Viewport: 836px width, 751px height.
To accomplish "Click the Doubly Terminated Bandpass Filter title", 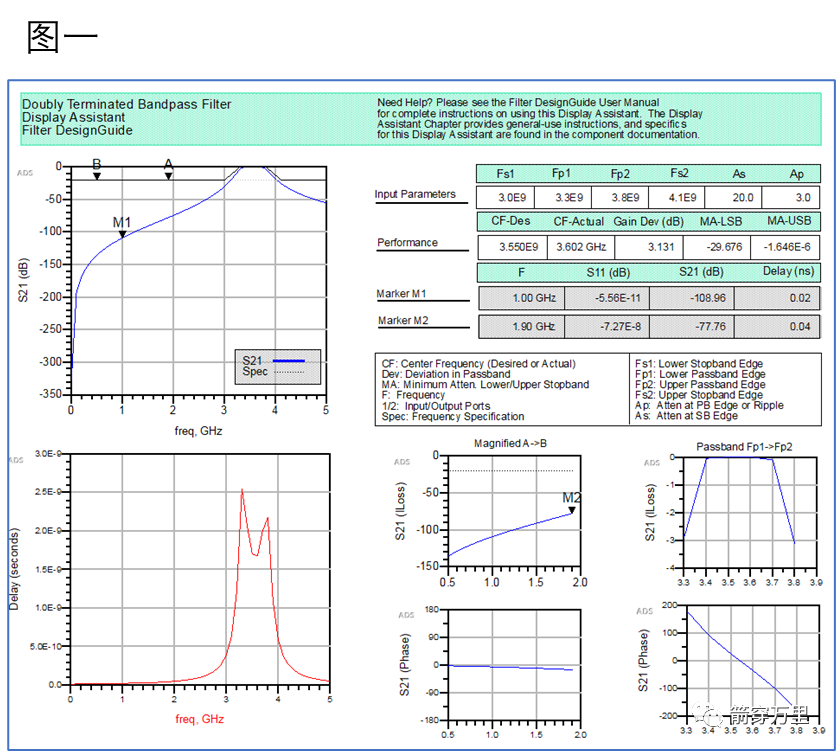I will (126, 104).
